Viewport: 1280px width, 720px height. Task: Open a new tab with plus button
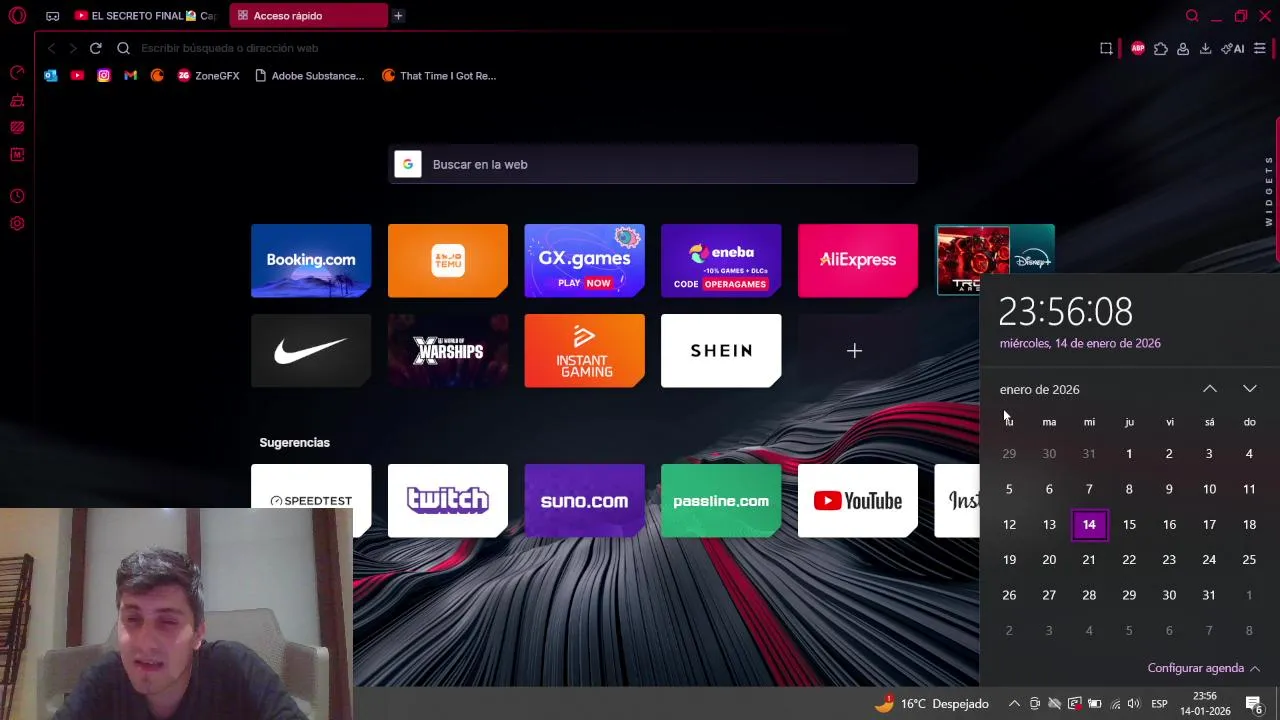(x=398, y=16)
